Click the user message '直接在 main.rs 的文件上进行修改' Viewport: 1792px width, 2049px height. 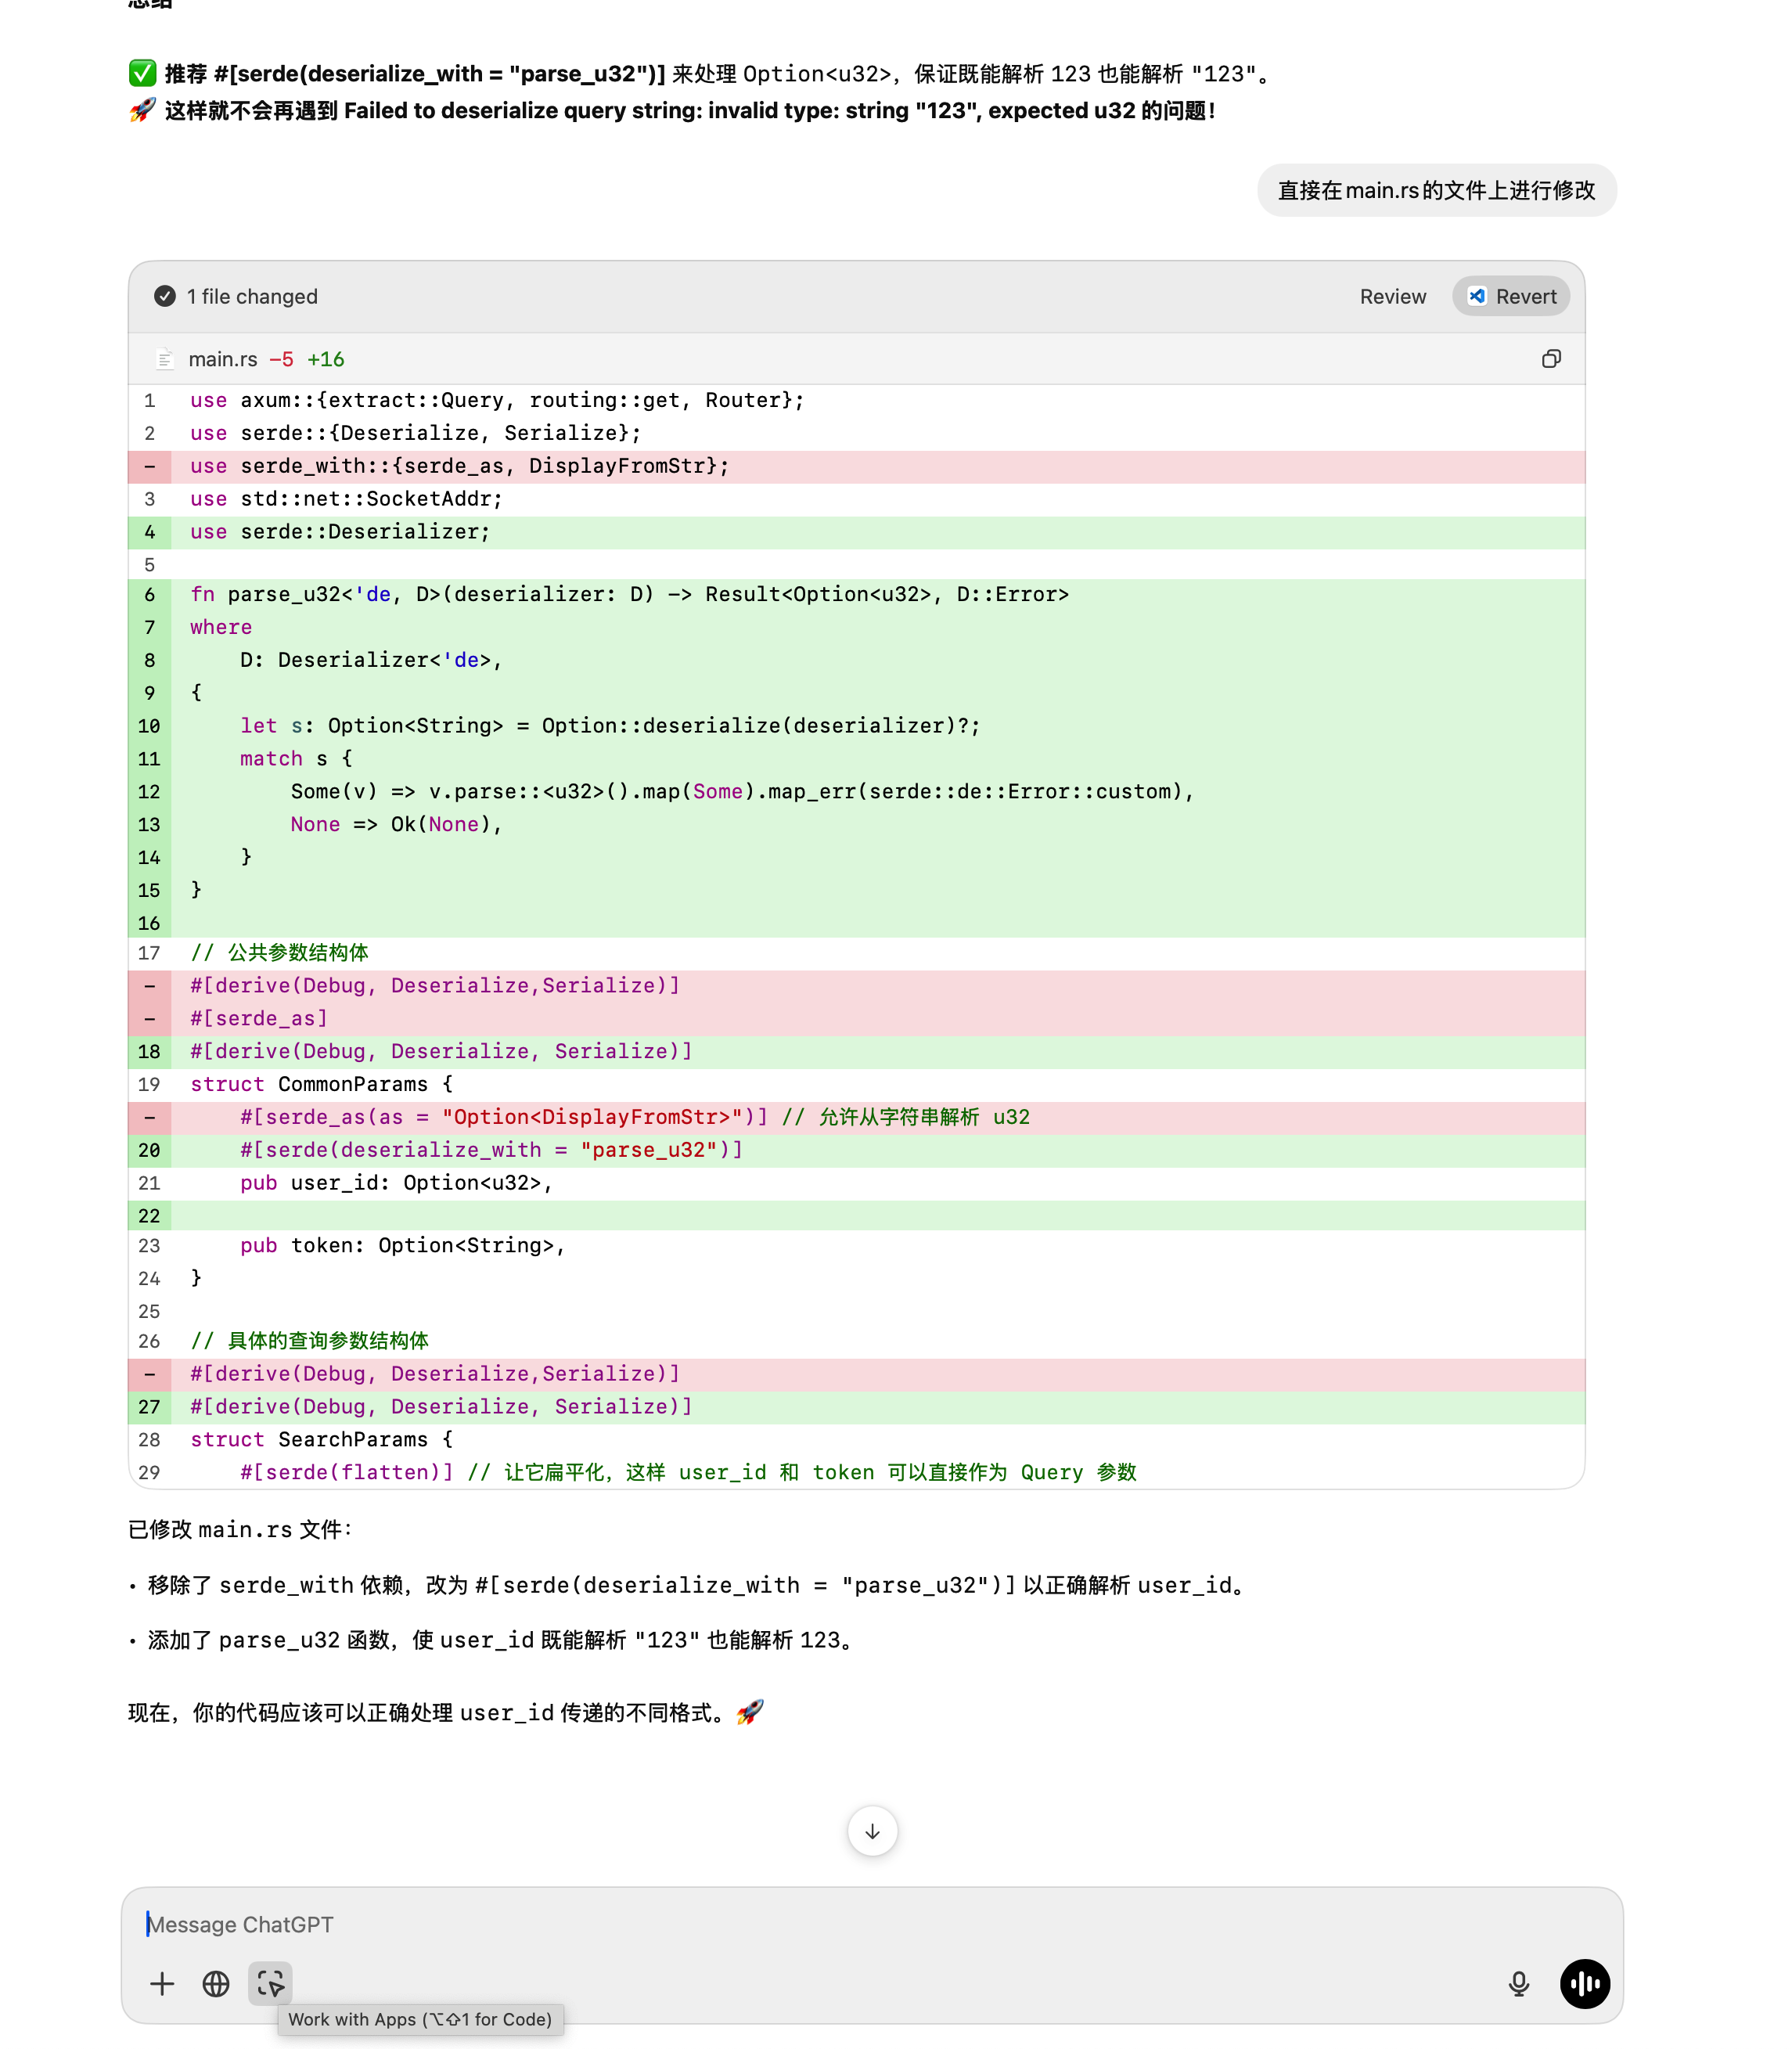click(1436, 190)
